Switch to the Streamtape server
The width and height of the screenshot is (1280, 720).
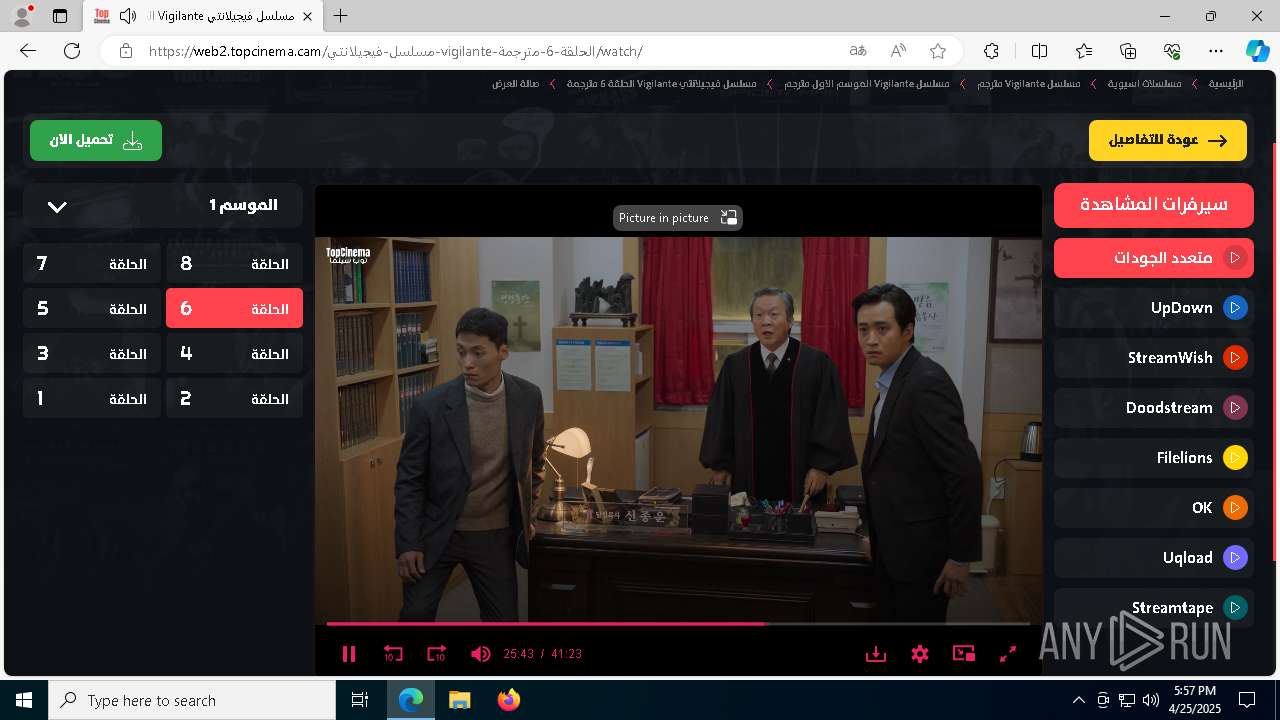coord(1154,607)
